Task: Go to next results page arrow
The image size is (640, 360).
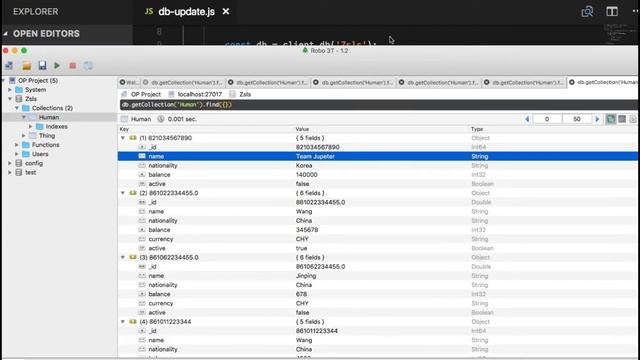Action: pyautogui.click(x=597, y=119)
